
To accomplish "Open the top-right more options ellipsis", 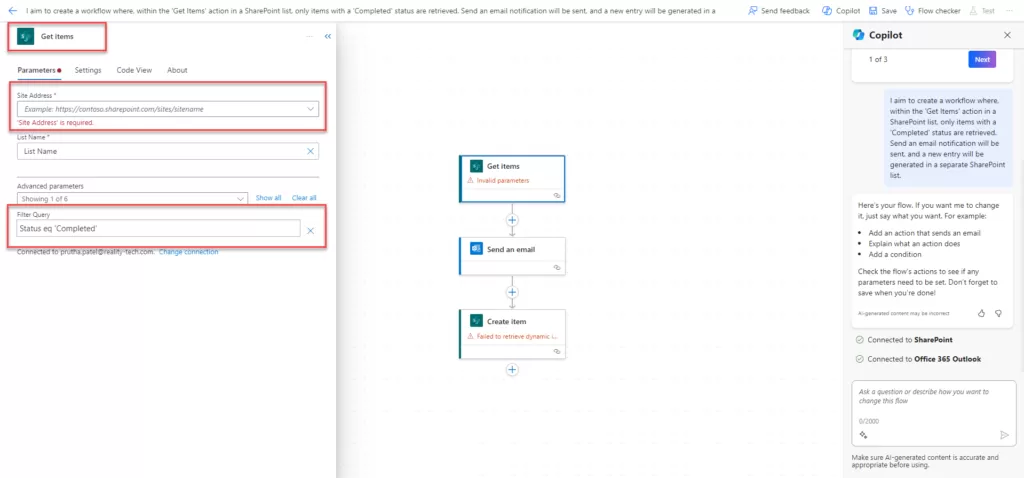I will tap(1010, 10).
